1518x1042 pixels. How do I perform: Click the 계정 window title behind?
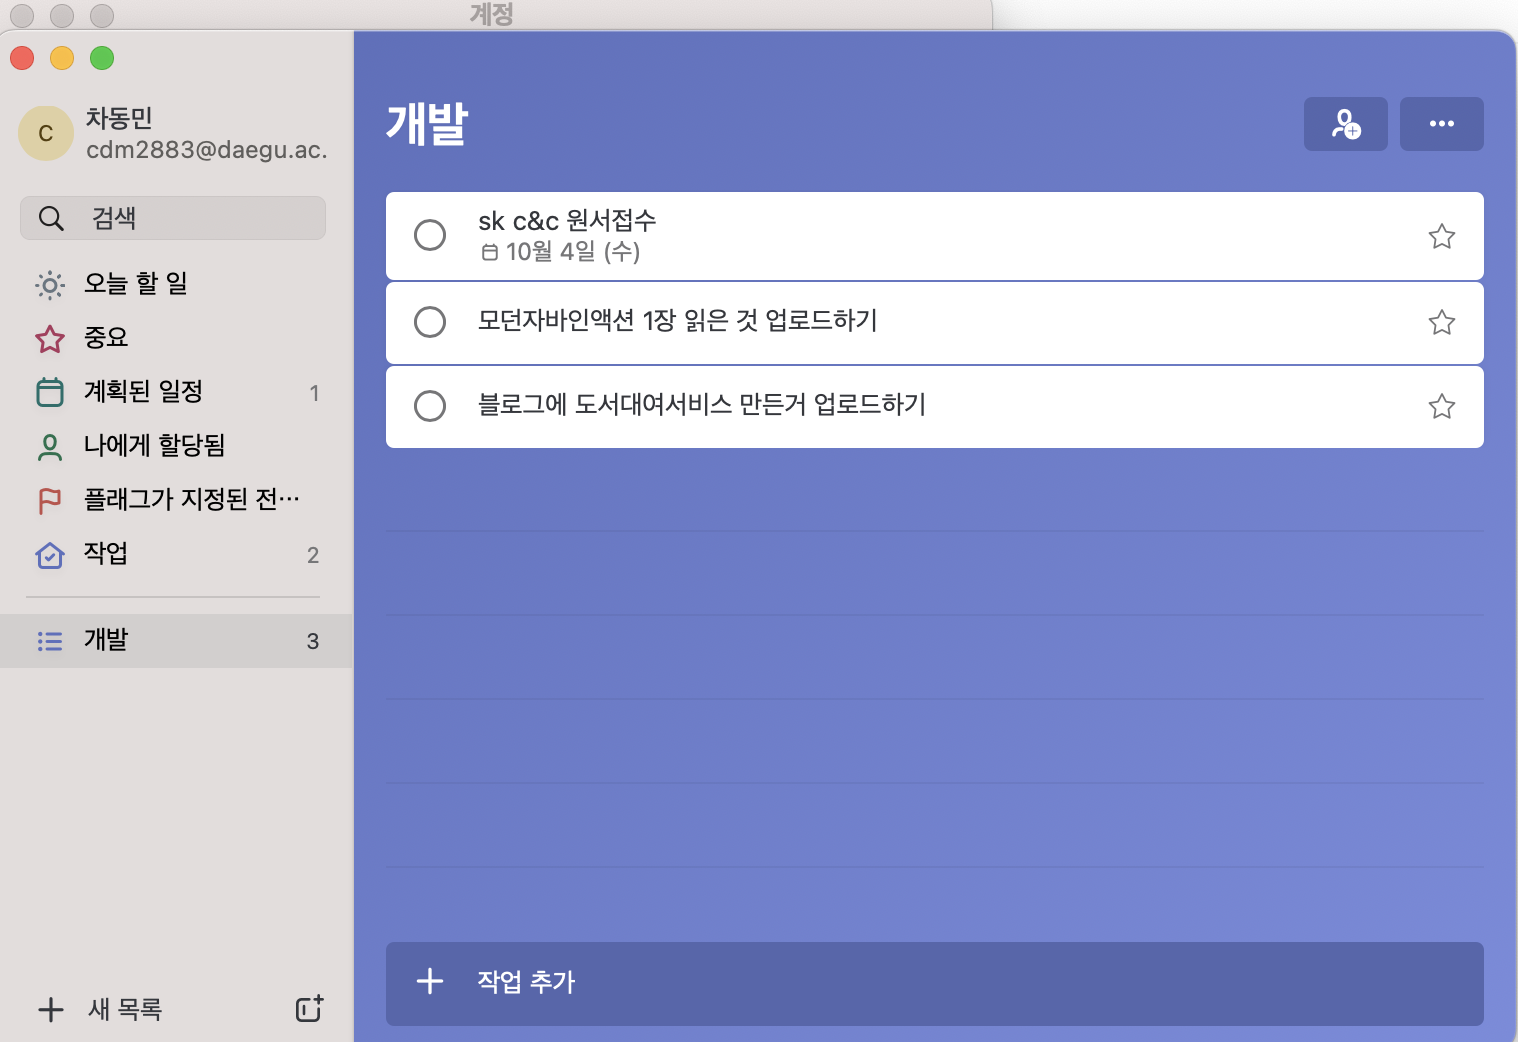492,14
